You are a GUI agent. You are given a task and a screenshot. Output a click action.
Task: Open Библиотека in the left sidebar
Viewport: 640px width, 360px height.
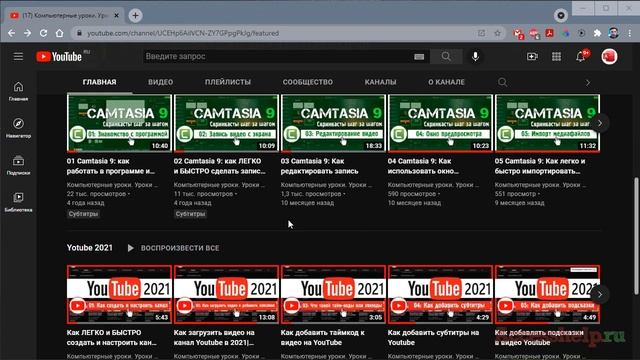click(18, 202)
